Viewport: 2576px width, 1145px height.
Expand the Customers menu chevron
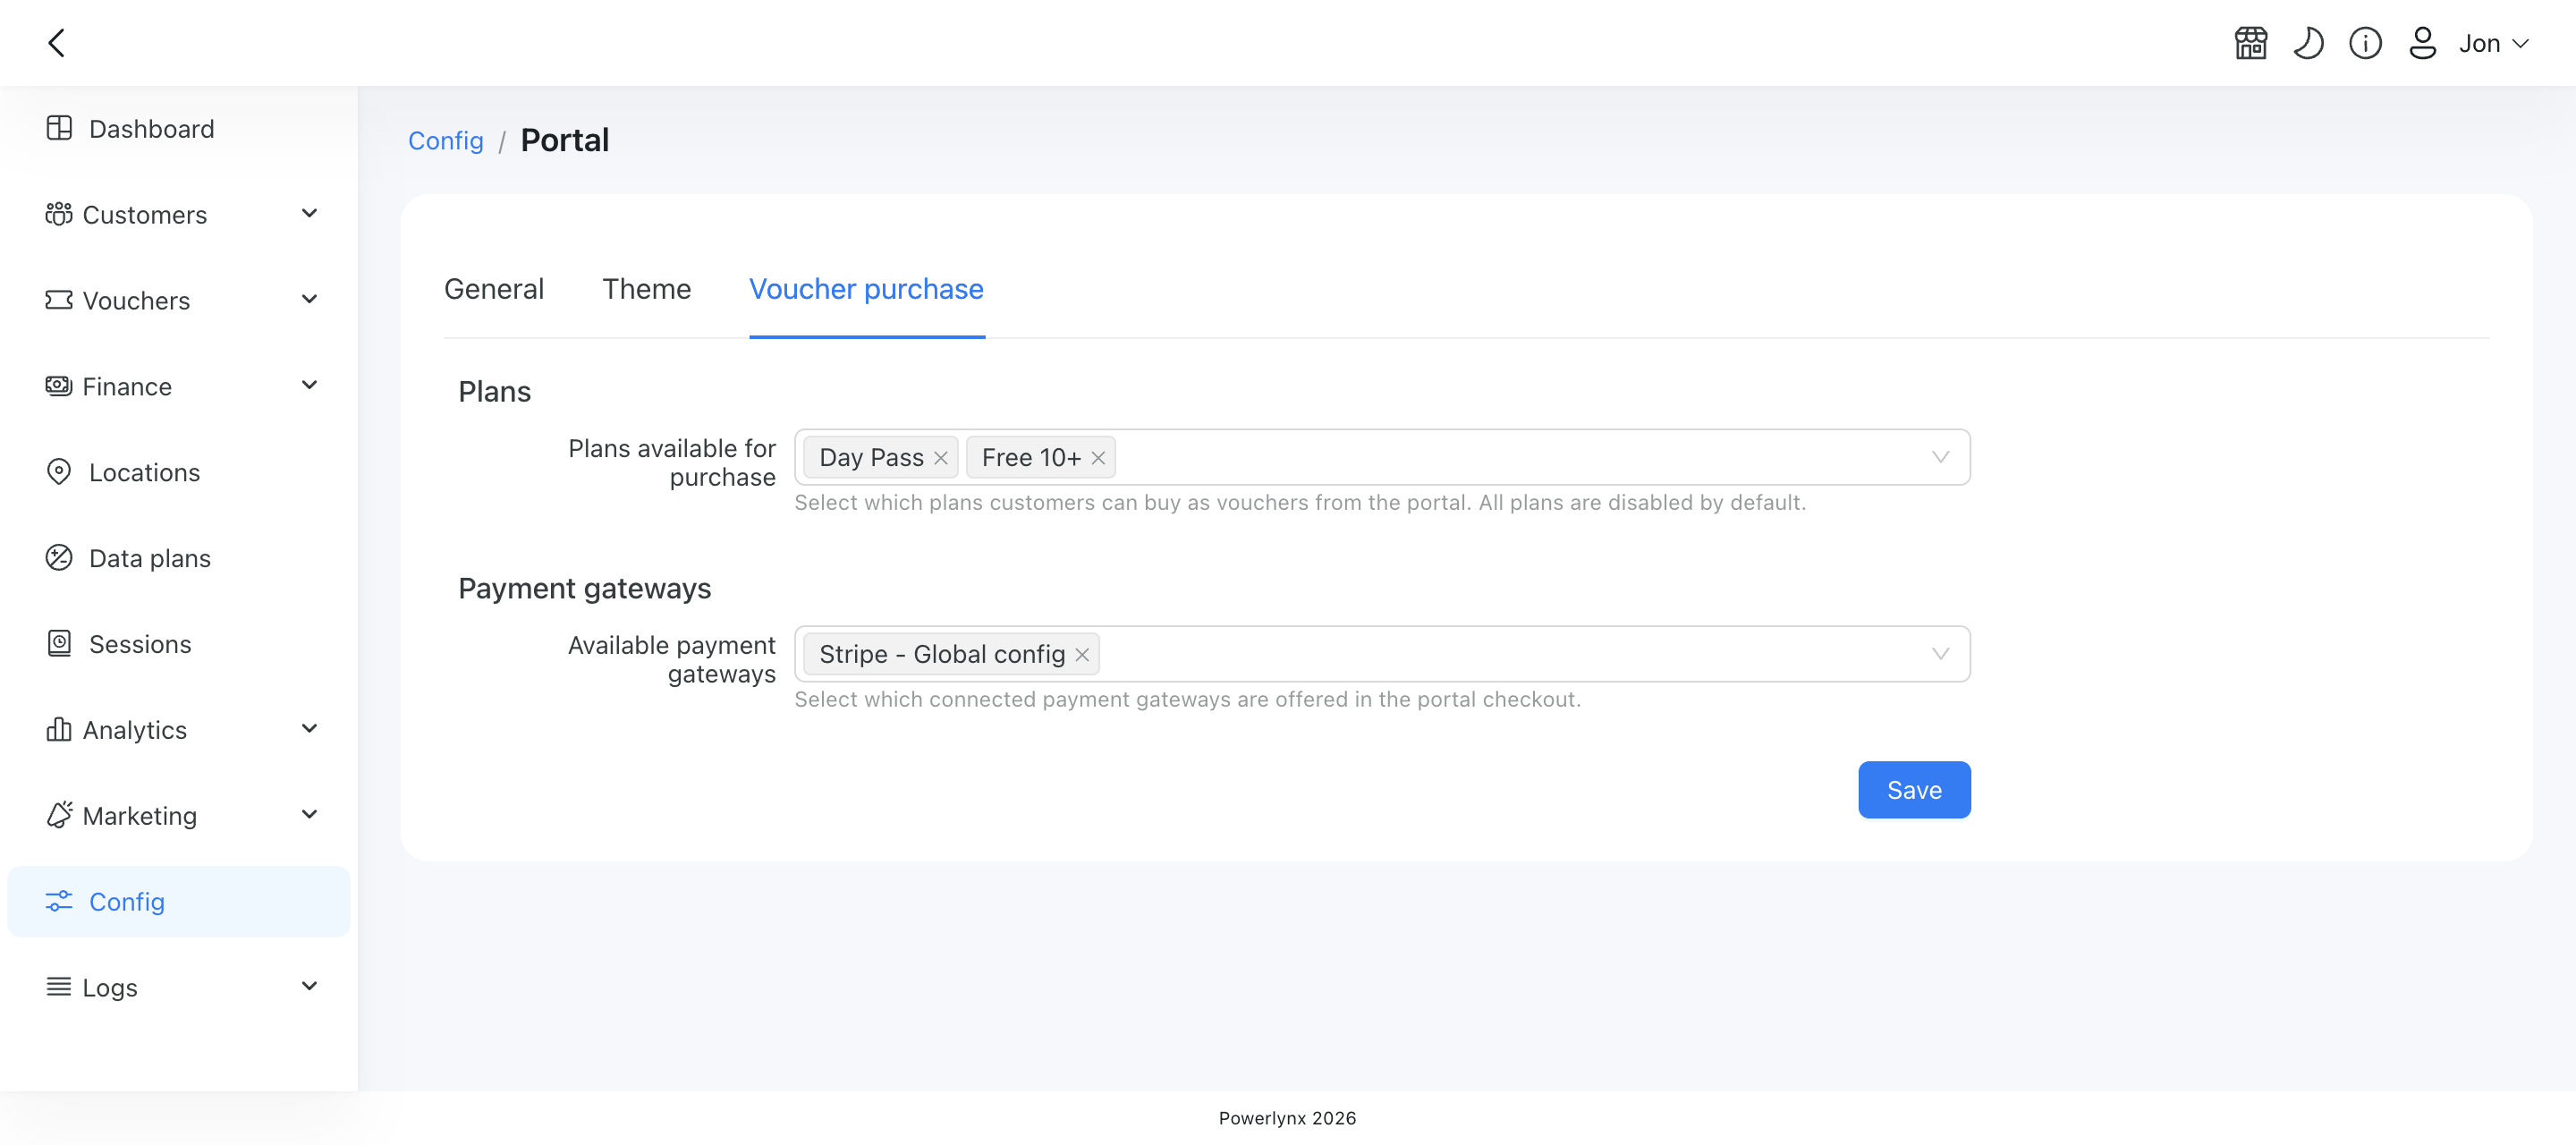(310, 214)
